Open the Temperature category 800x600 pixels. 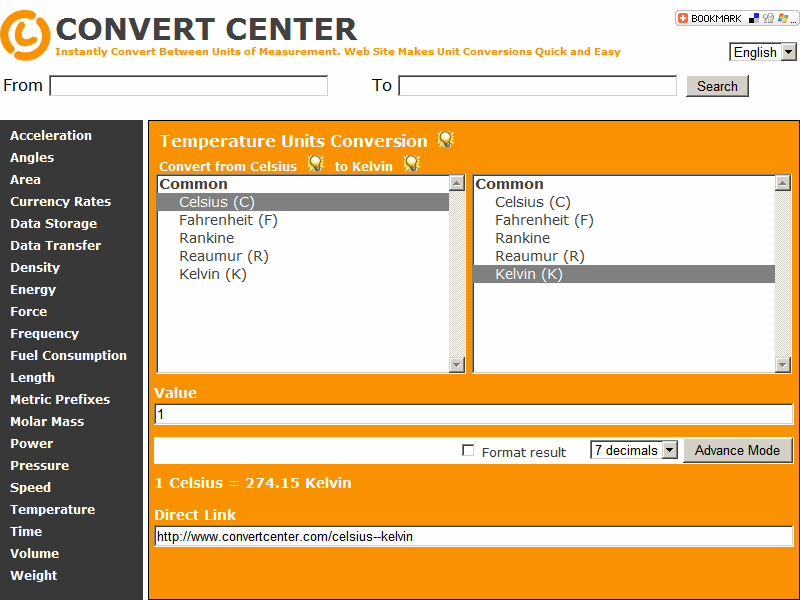[53, 509]
